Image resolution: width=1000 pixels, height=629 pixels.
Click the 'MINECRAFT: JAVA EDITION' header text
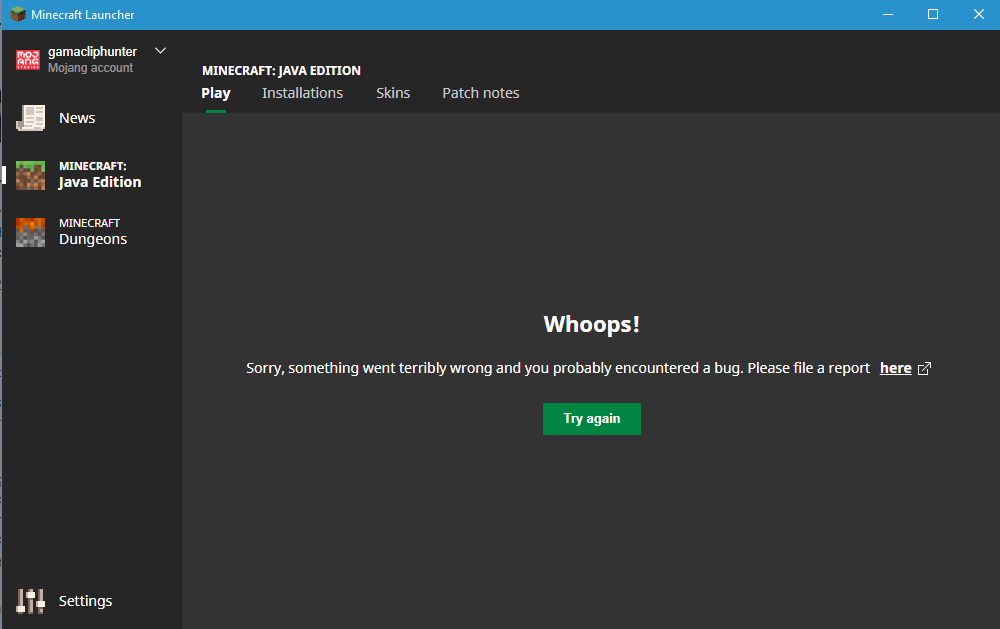(x=281, y=70)
